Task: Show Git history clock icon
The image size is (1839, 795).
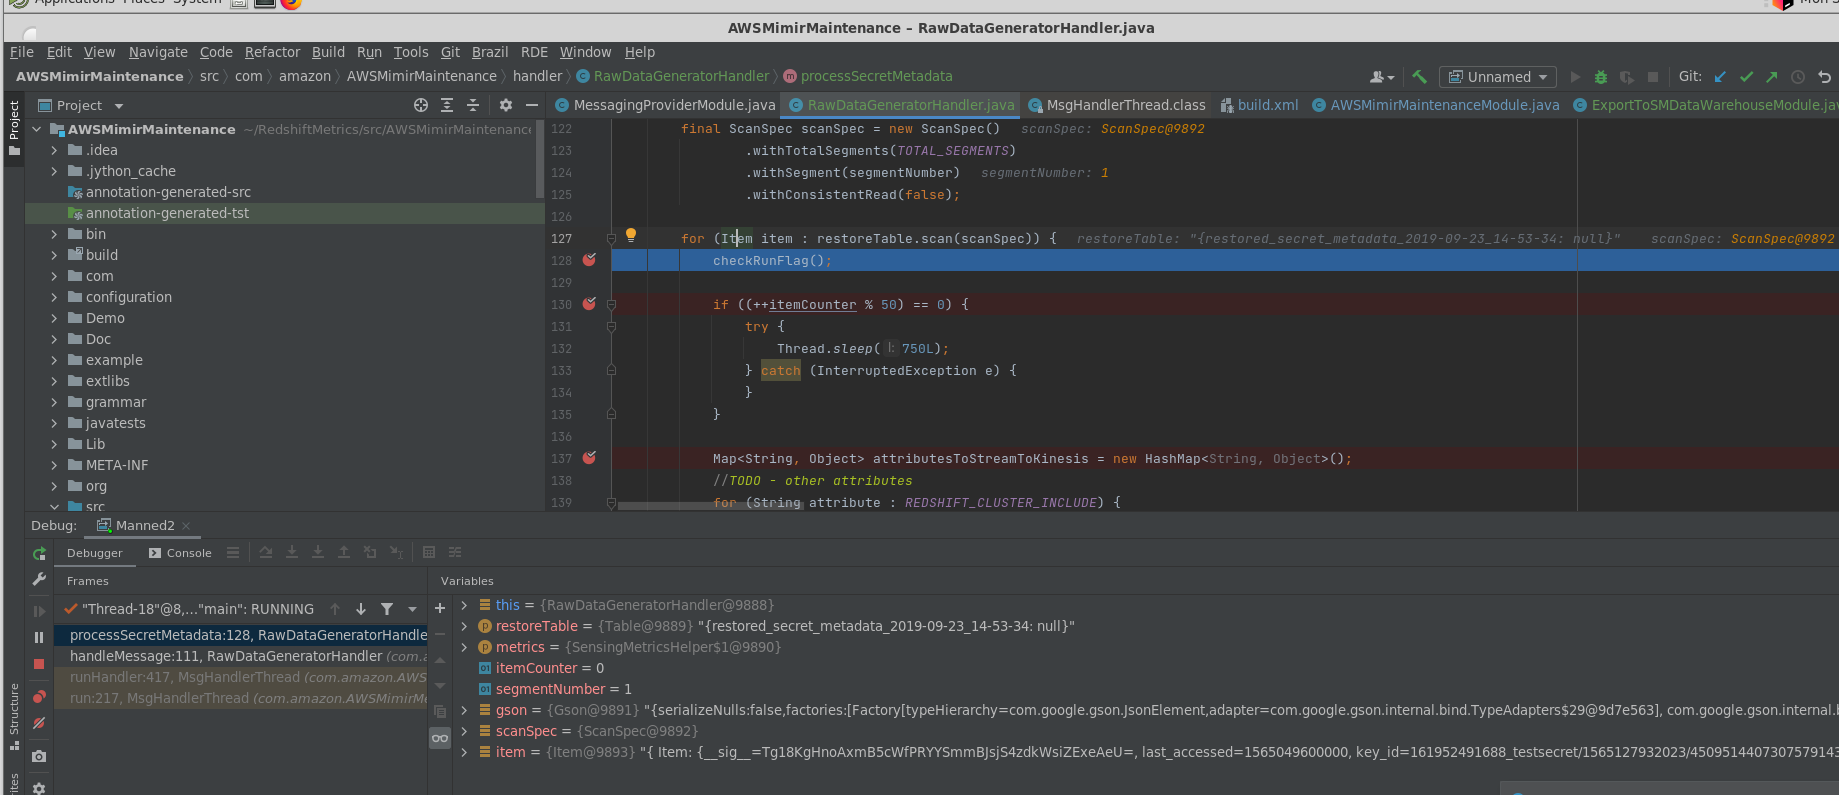Action: (x=1798, y=77)
